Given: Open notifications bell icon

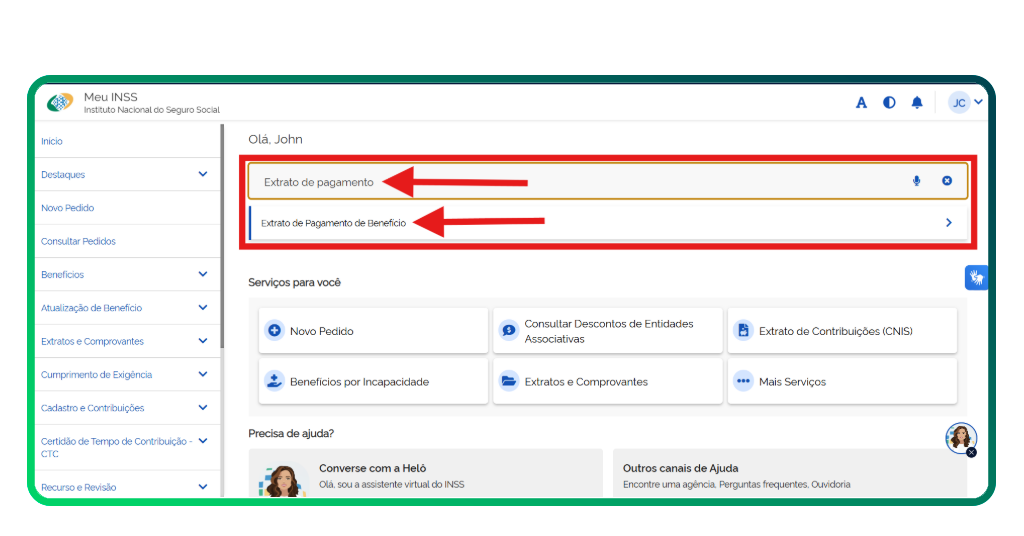Looking at the screenshot, I should (917, 102).
